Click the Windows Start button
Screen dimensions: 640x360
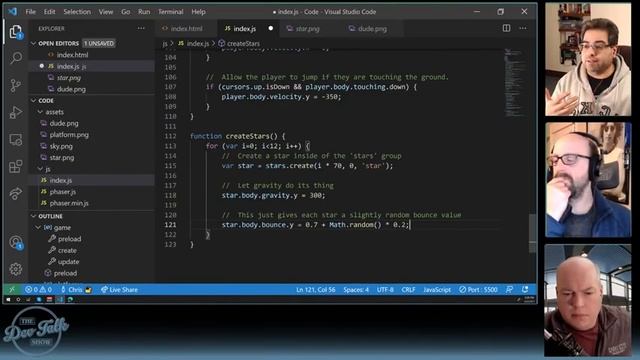click(8, 300)
